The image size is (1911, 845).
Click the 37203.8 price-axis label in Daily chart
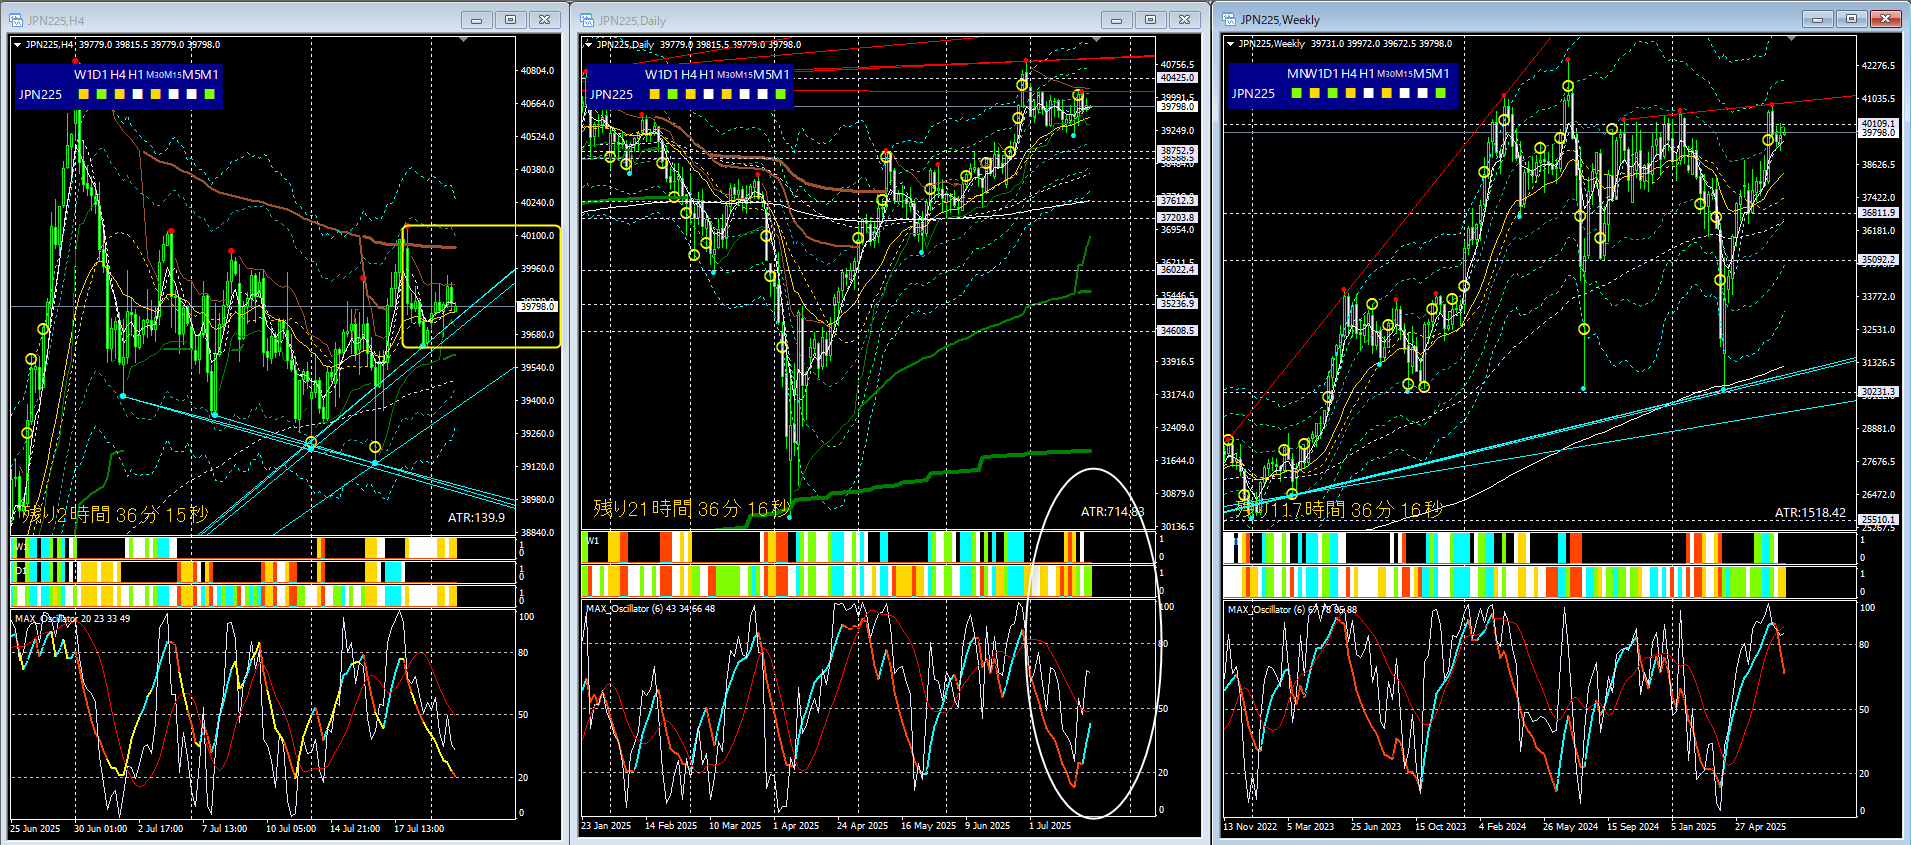1177,217
